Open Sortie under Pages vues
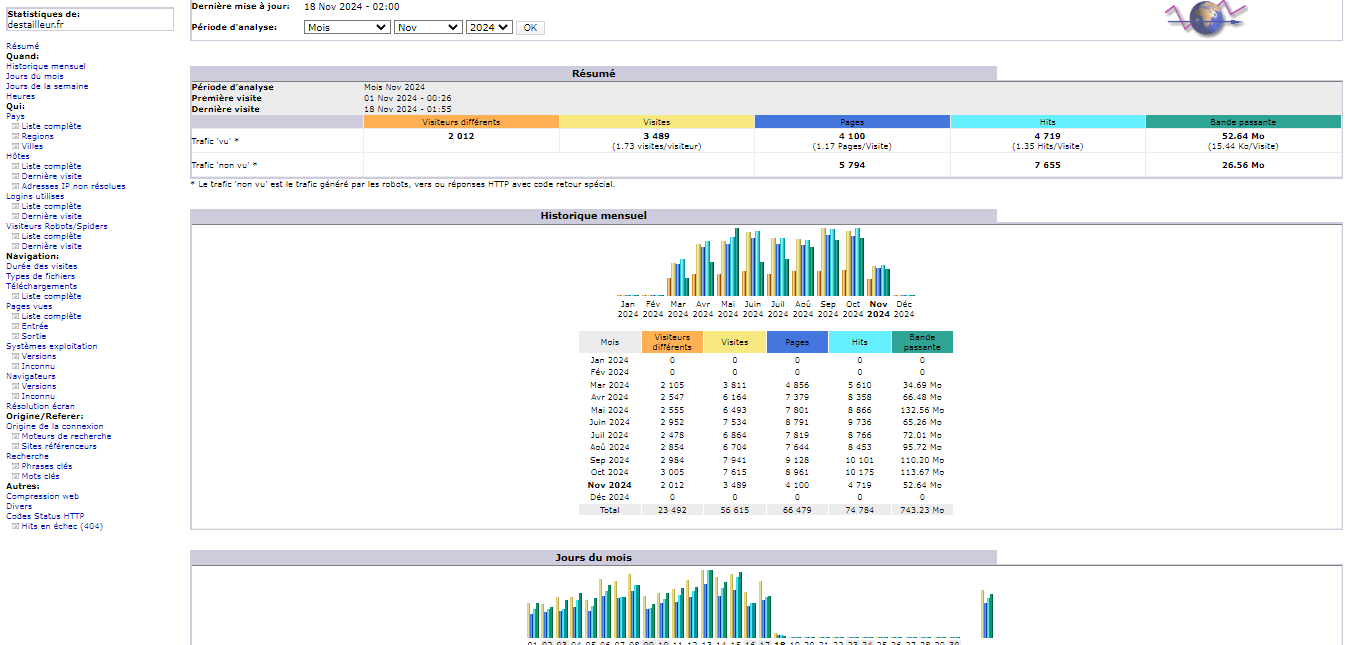Viewport: 1345px width, 645px height. tap(31, 336)
